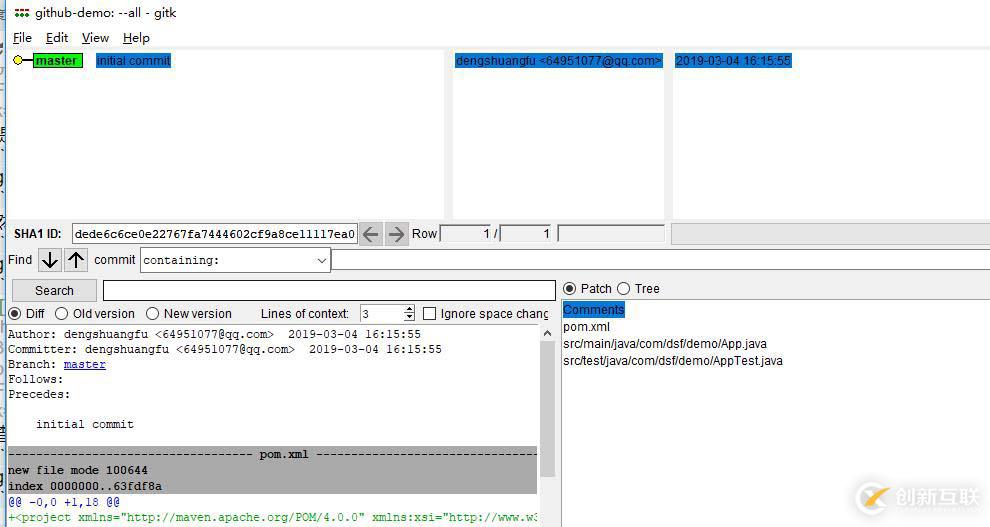Click the total Row count field
The image size is (990, 527).
(525, 234)
